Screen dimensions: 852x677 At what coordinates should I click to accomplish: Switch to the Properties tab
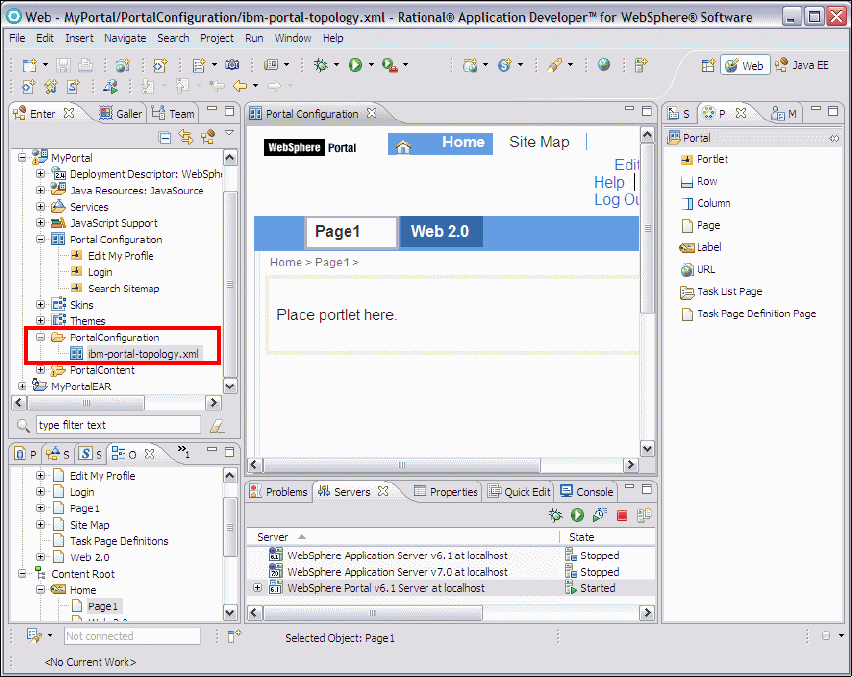446,492
